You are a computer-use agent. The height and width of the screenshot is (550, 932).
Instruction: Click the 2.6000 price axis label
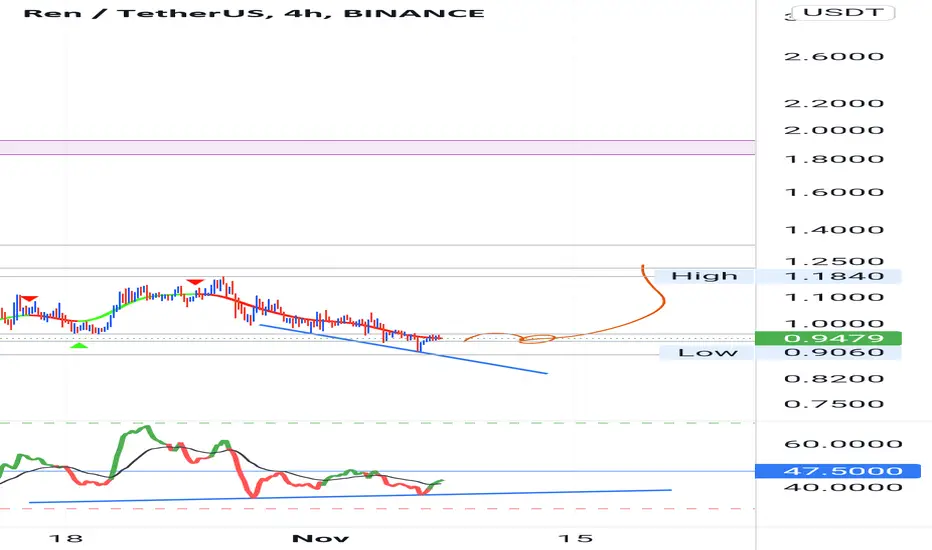[x=834, y=56]
